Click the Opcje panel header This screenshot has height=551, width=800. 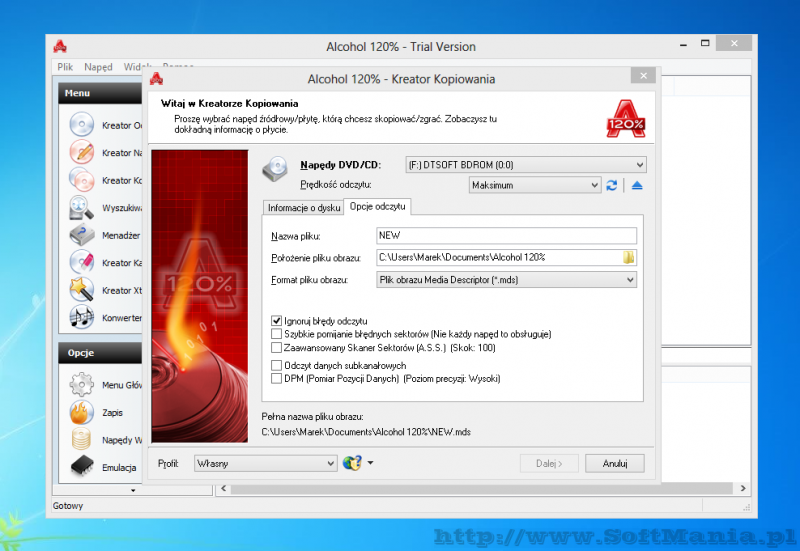[100, 353]
